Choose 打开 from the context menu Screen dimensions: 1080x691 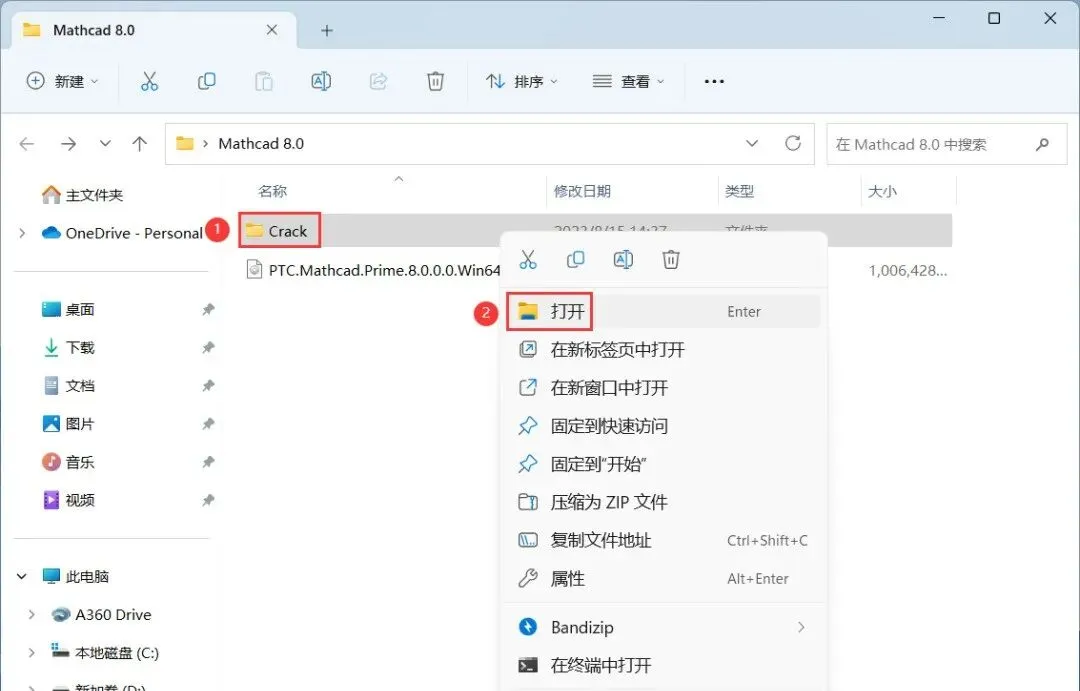(x=663, y=311)
